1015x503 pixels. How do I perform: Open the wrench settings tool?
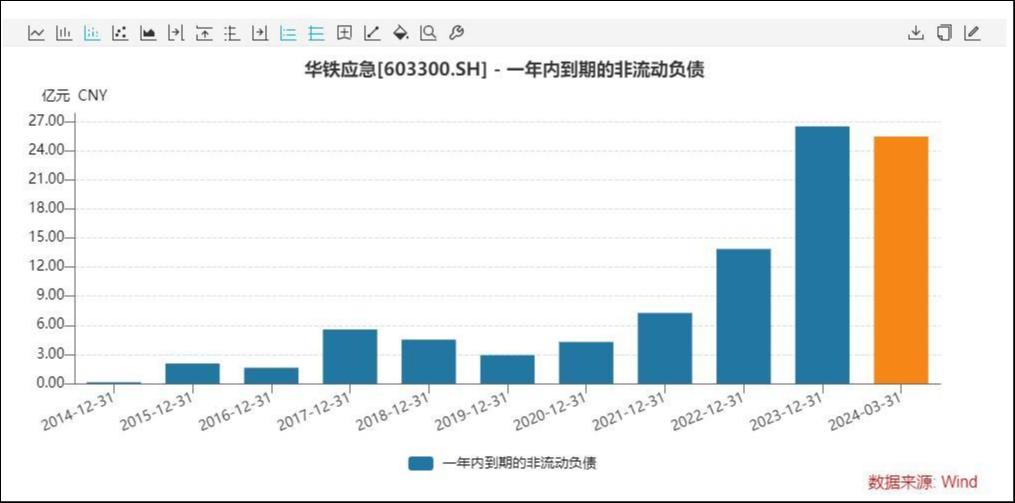click(x=456, y=33)
